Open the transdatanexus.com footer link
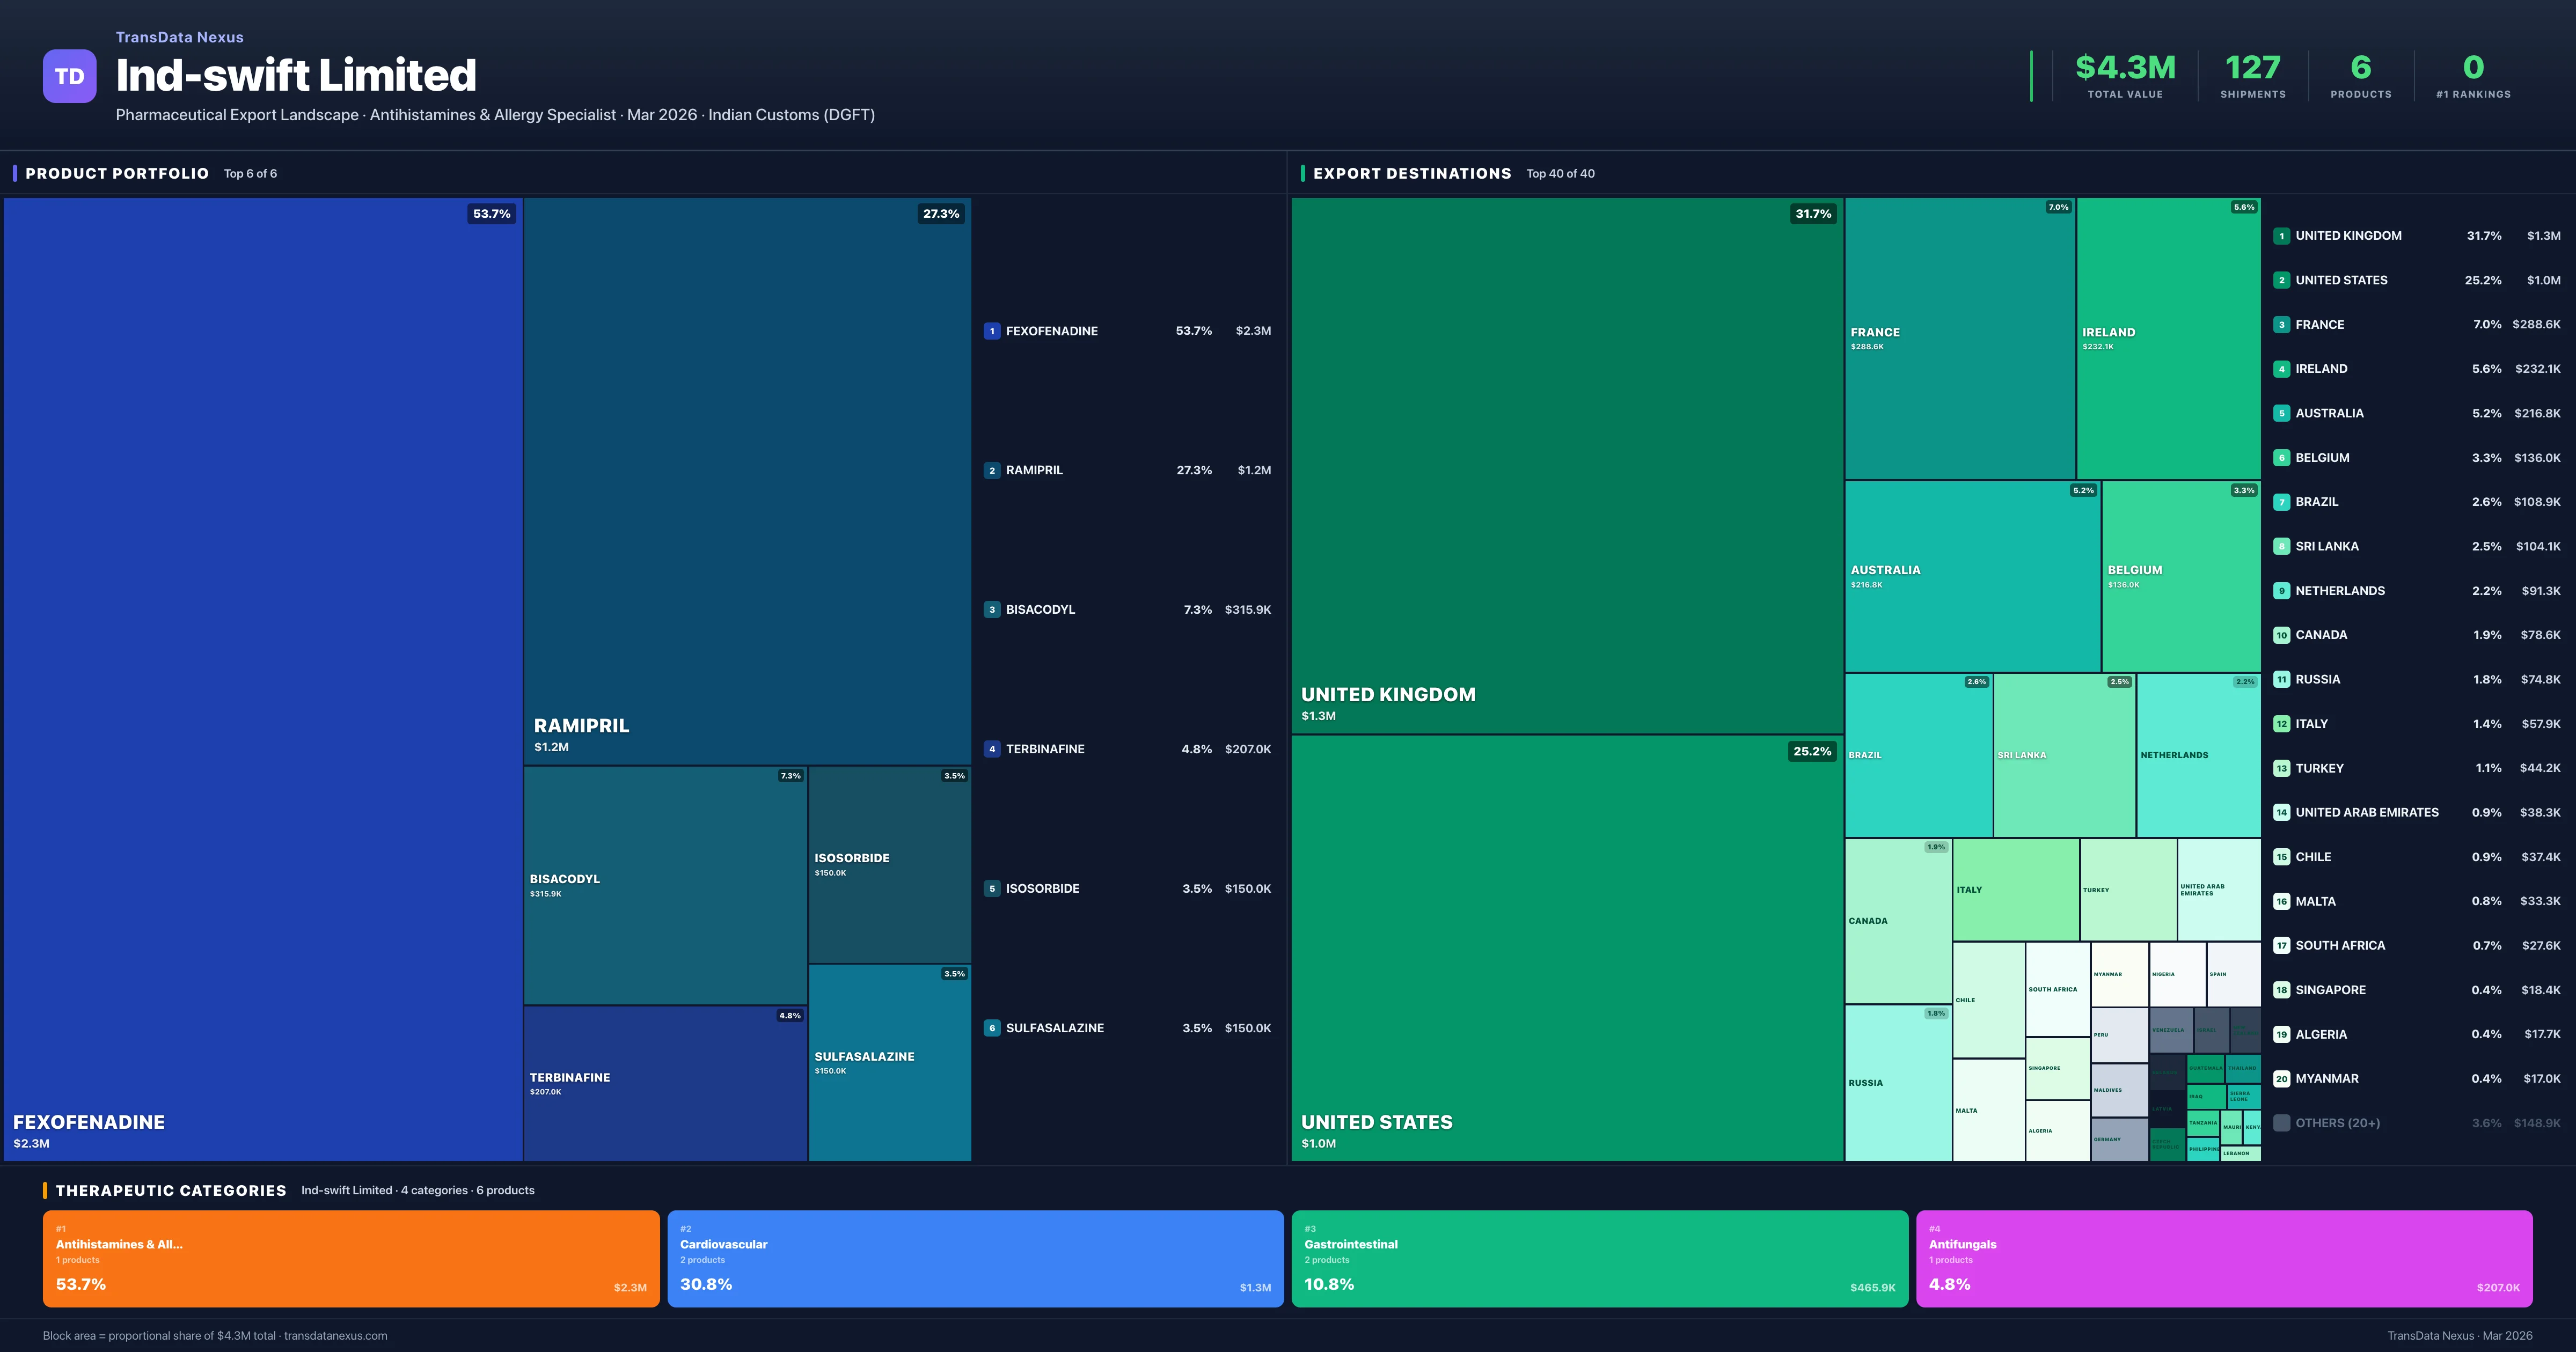 pyautogui.click(x=336, y=1335)
